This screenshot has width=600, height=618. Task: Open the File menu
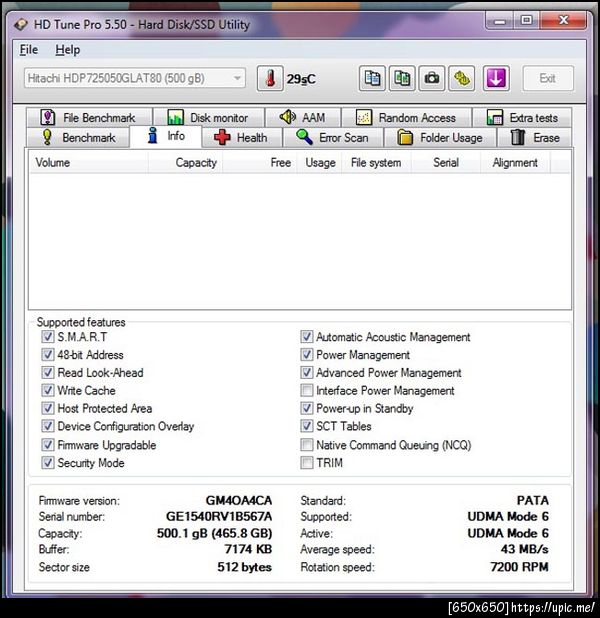point(29,50)
